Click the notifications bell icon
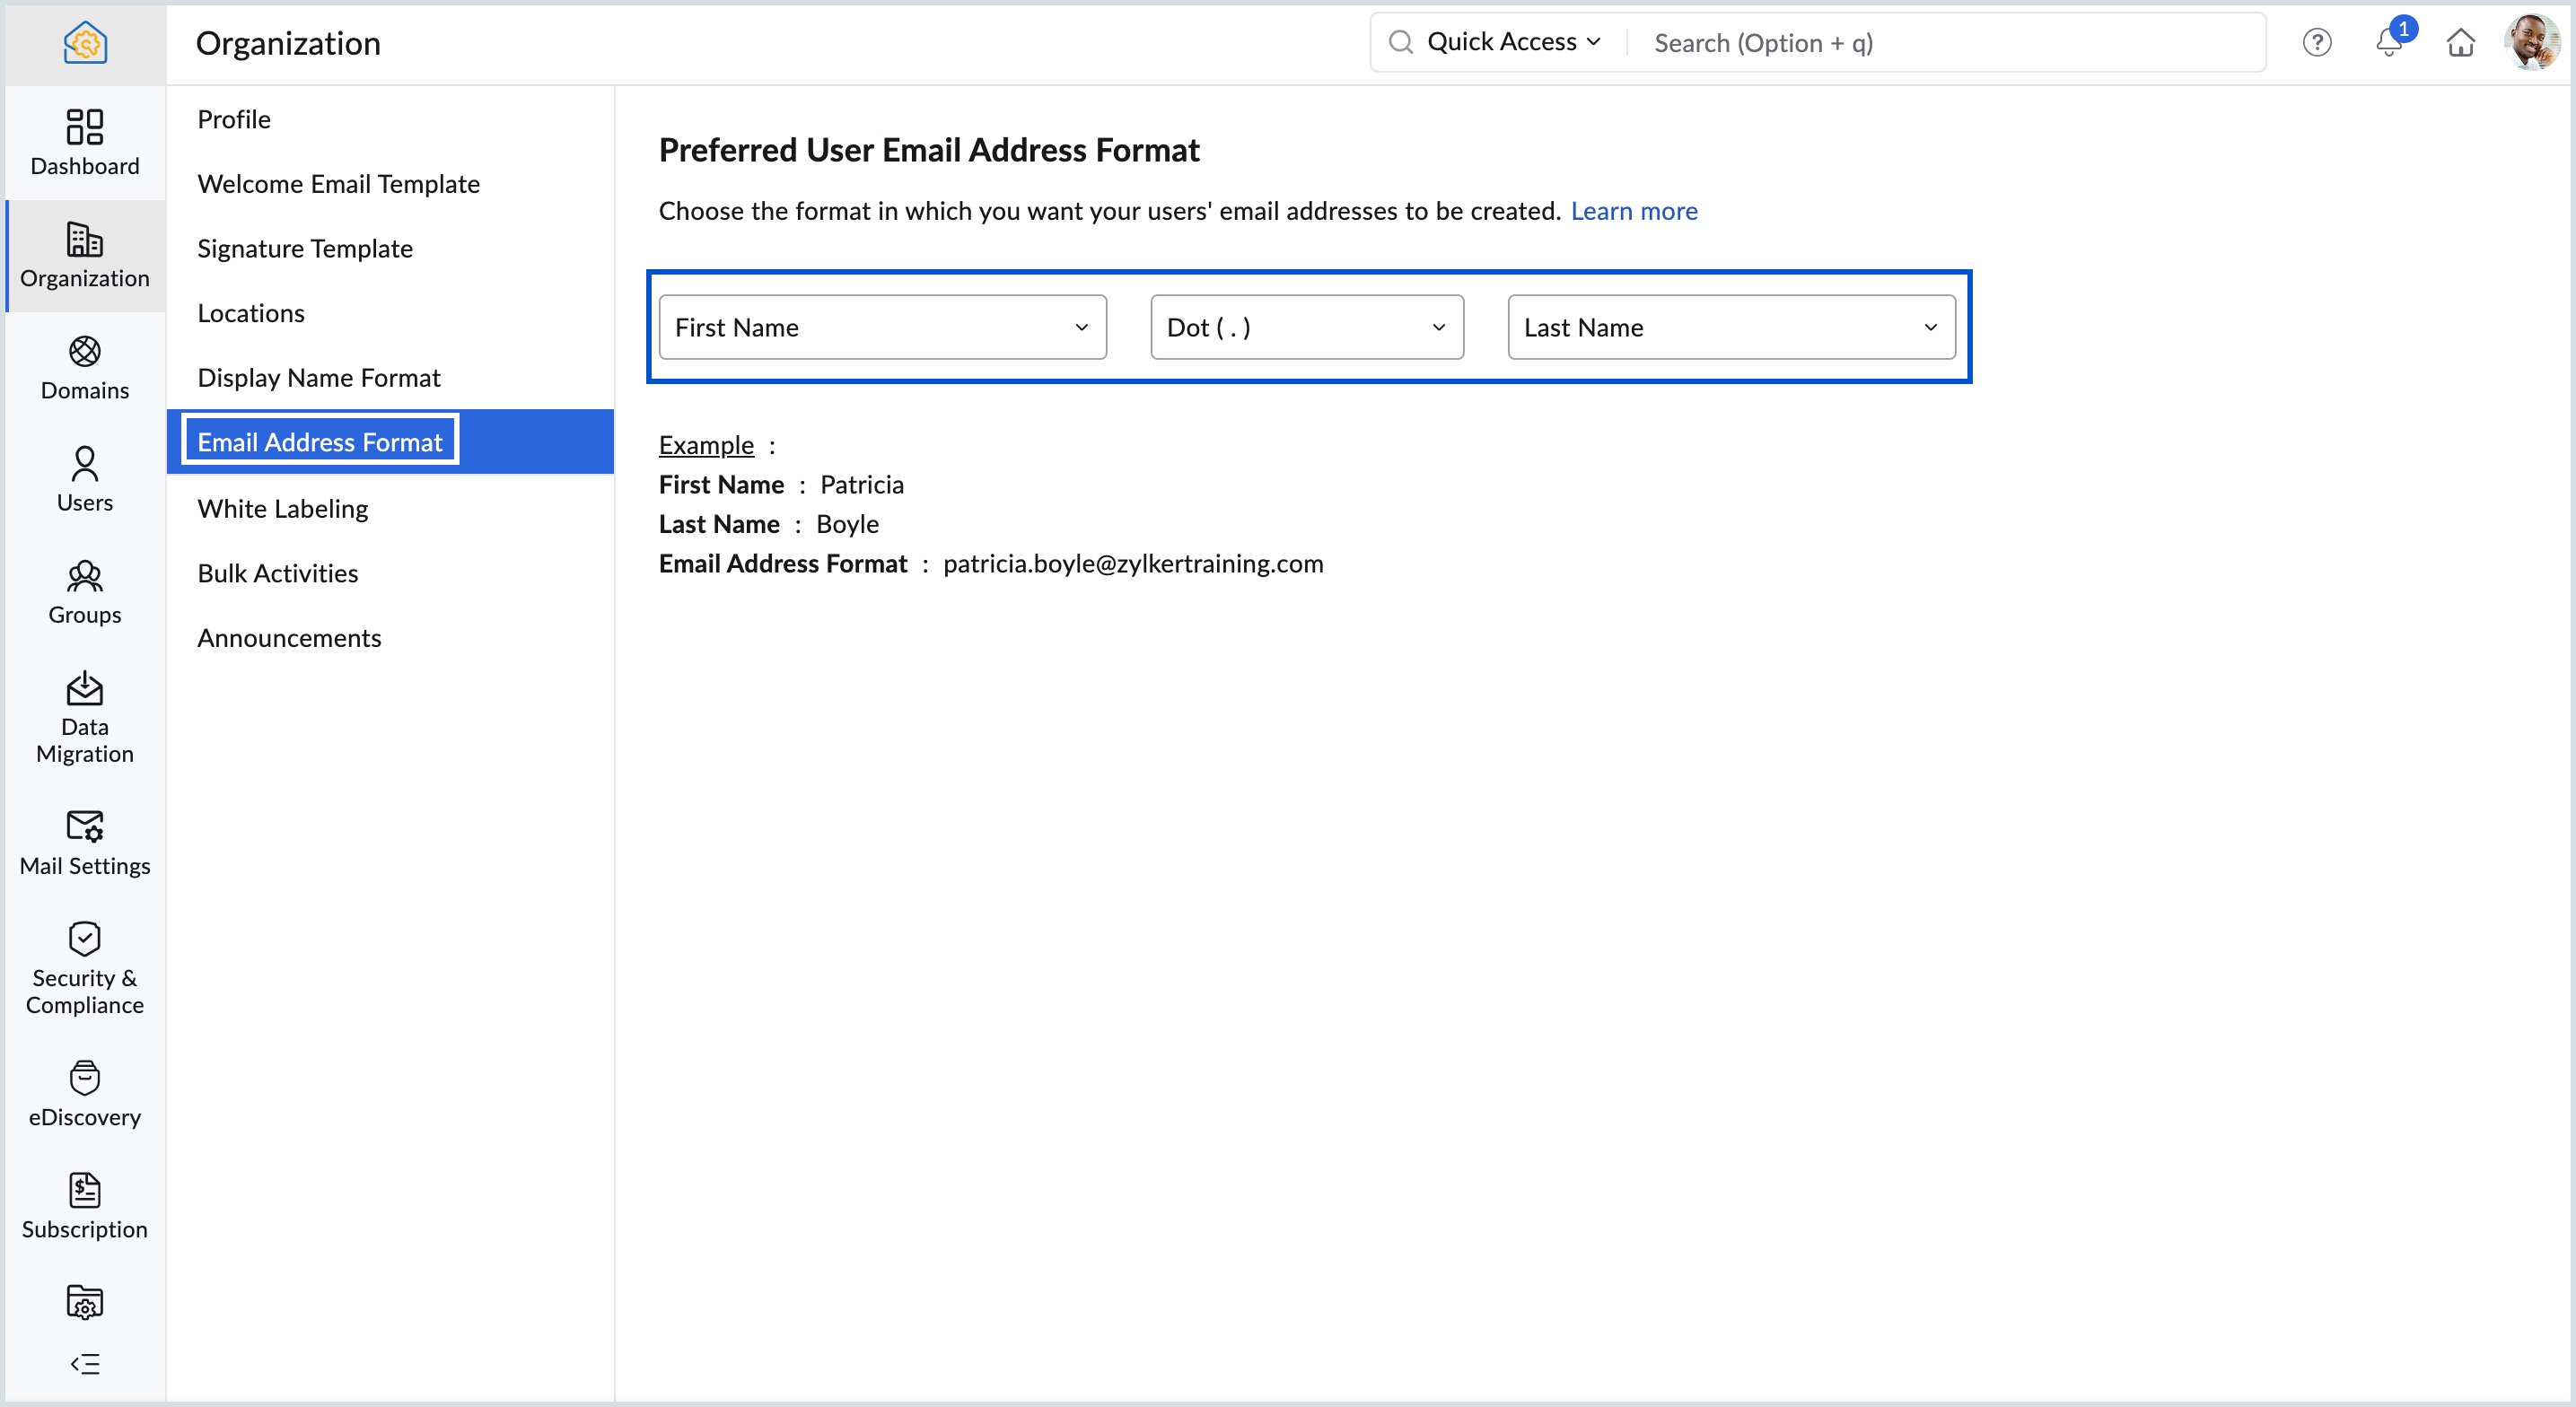 [x=2388, y=43]
